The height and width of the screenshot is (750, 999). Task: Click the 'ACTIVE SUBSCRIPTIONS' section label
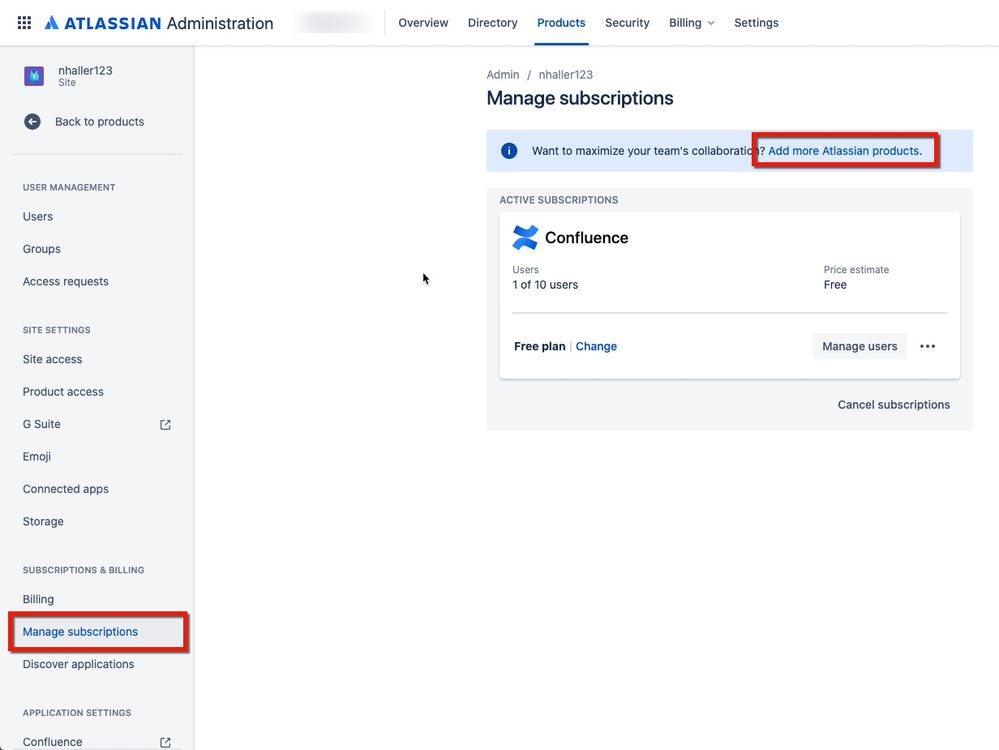click(559, 200)
